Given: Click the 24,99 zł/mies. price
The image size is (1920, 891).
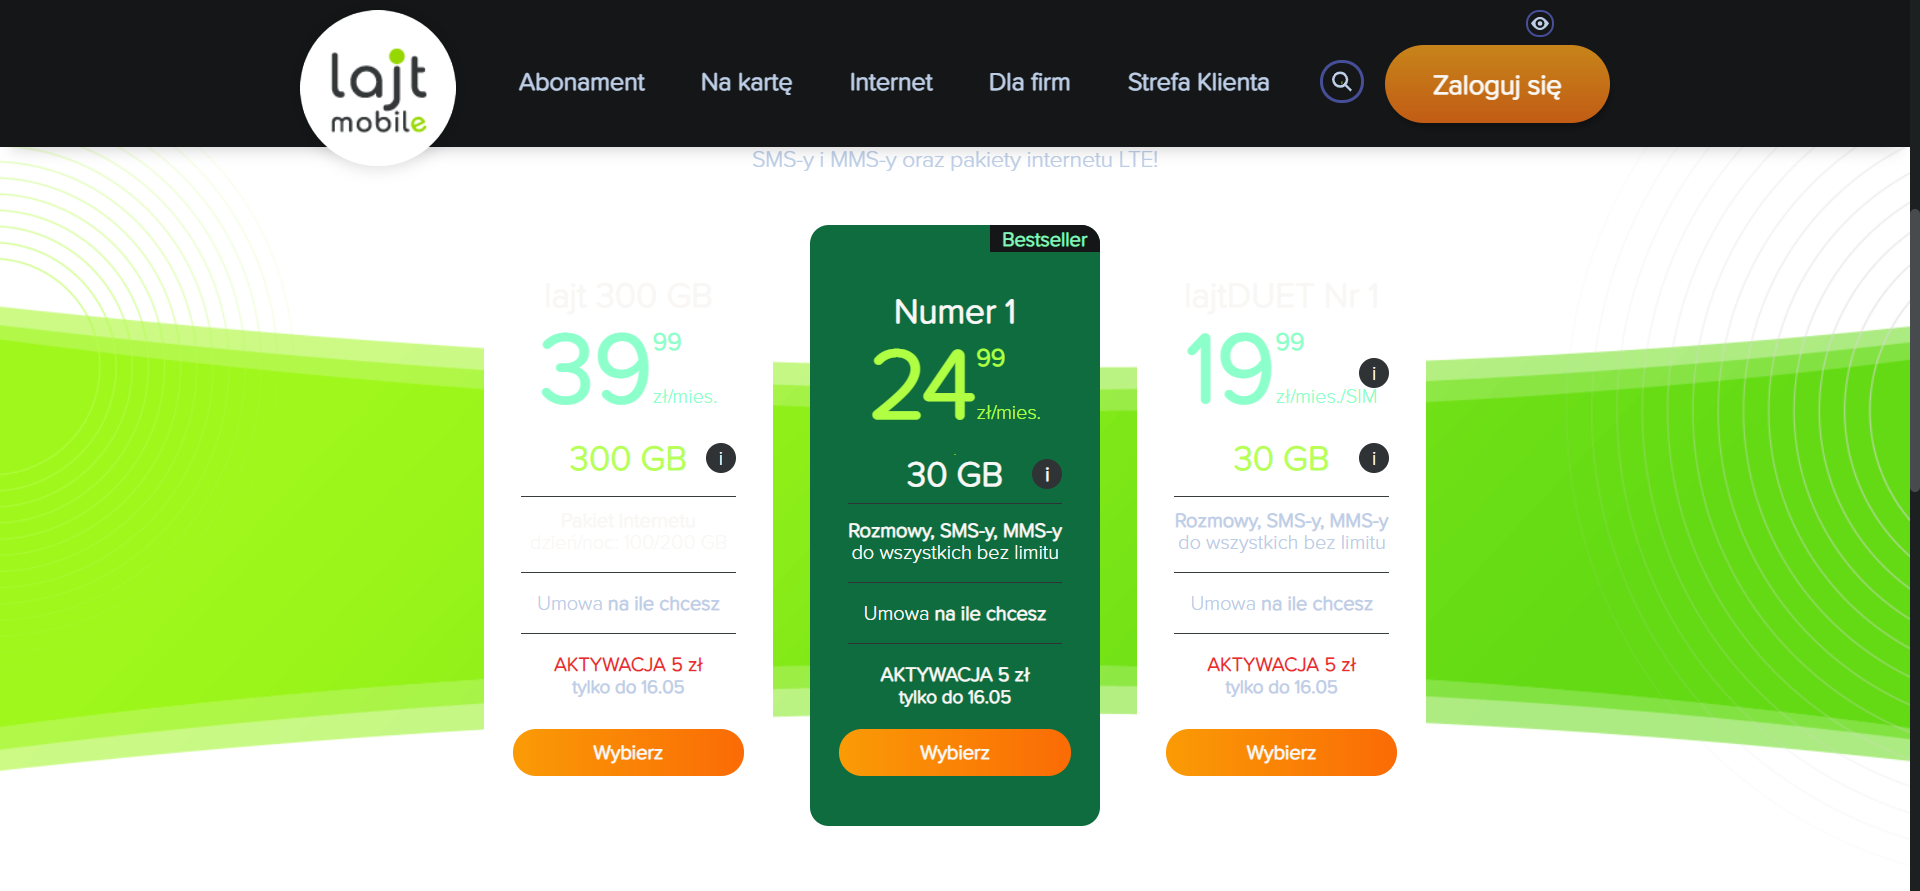Looking at the screenshot, I should (955, 385).
